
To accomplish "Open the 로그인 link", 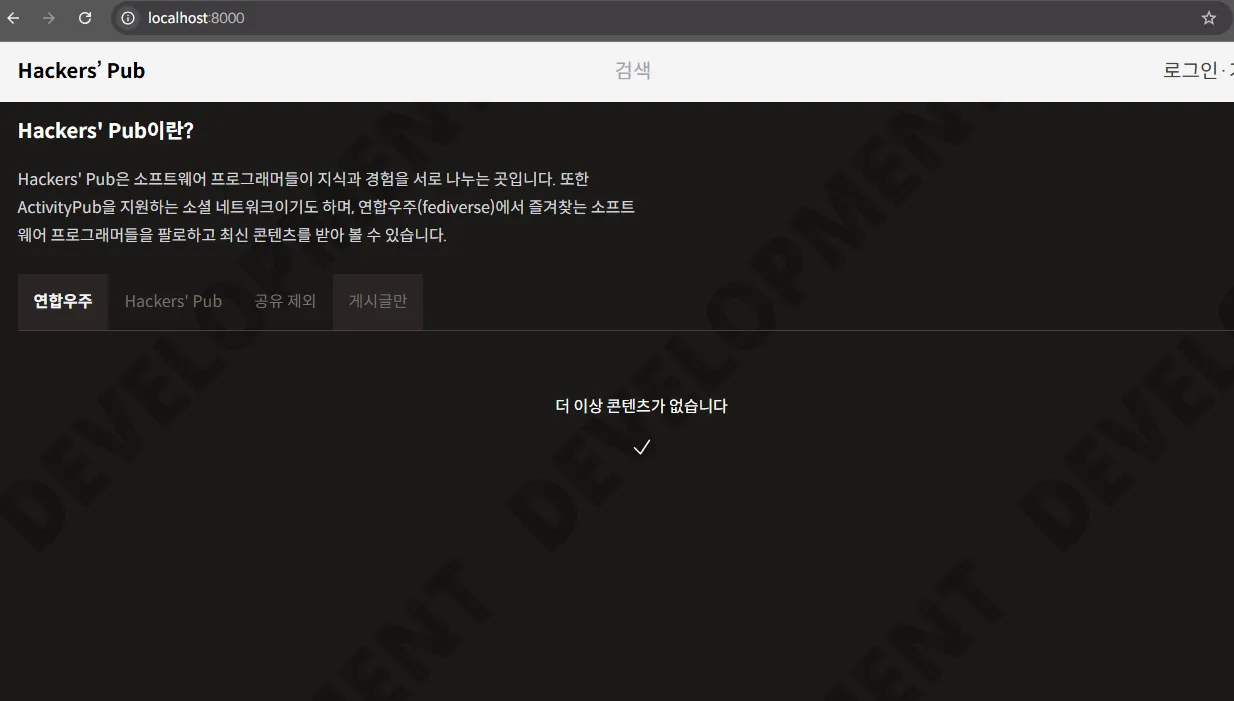I will tap(1190, 70).
